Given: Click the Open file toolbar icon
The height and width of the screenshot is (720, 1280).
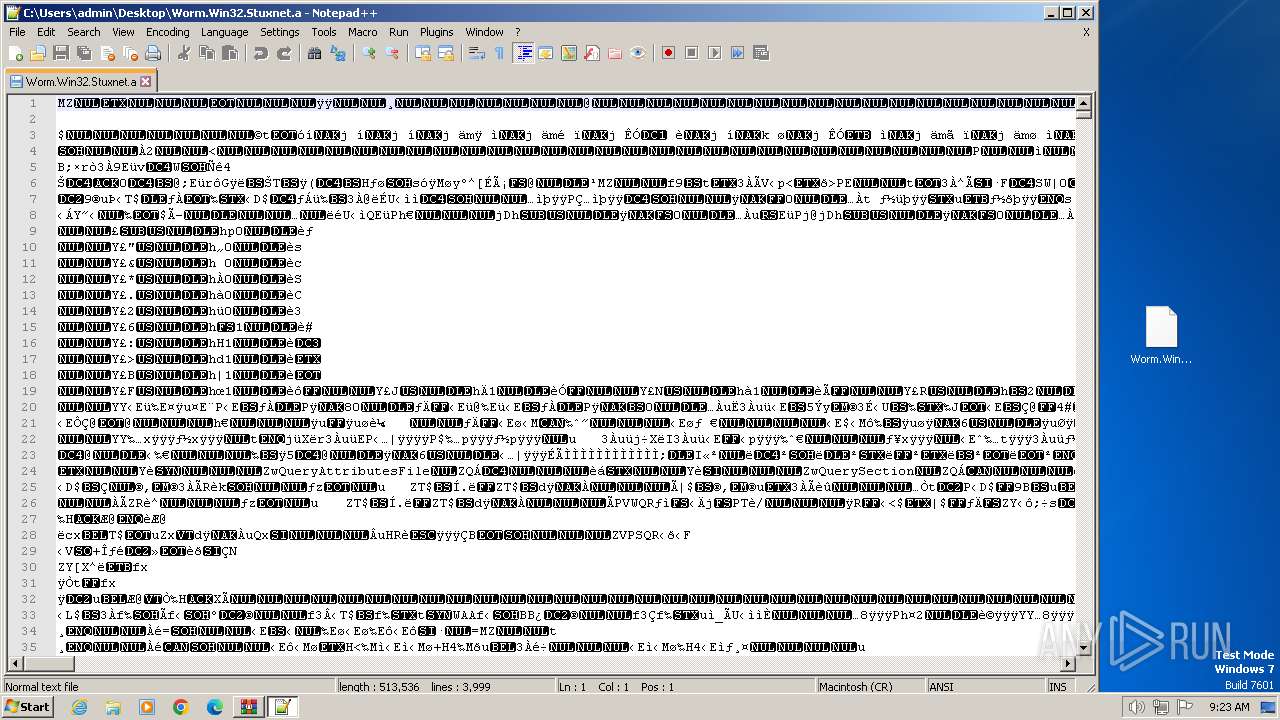Looking at the screenshot, I should 38,53.
